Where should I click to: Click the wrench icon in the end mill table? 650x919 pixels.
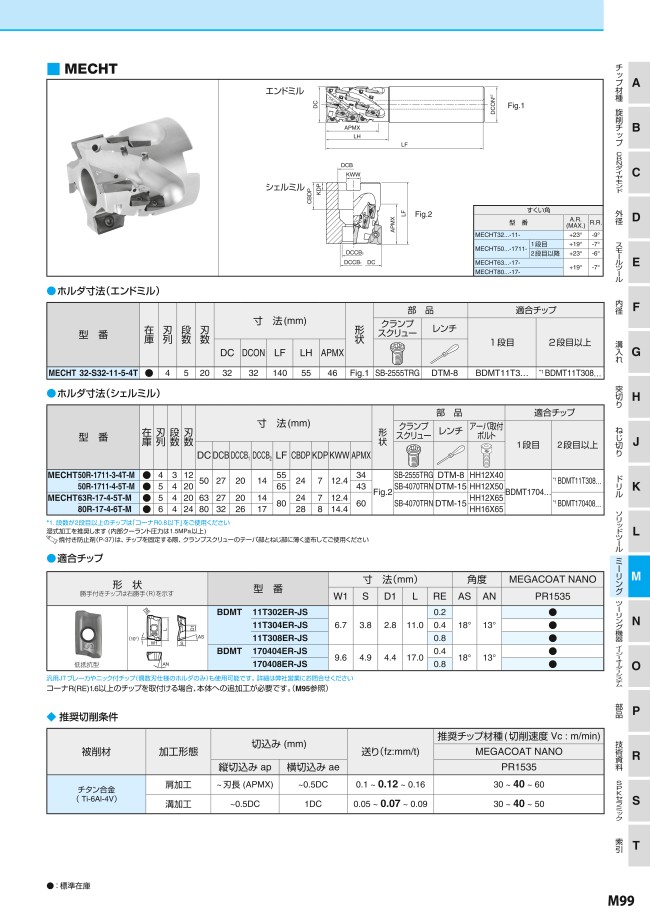443,352
